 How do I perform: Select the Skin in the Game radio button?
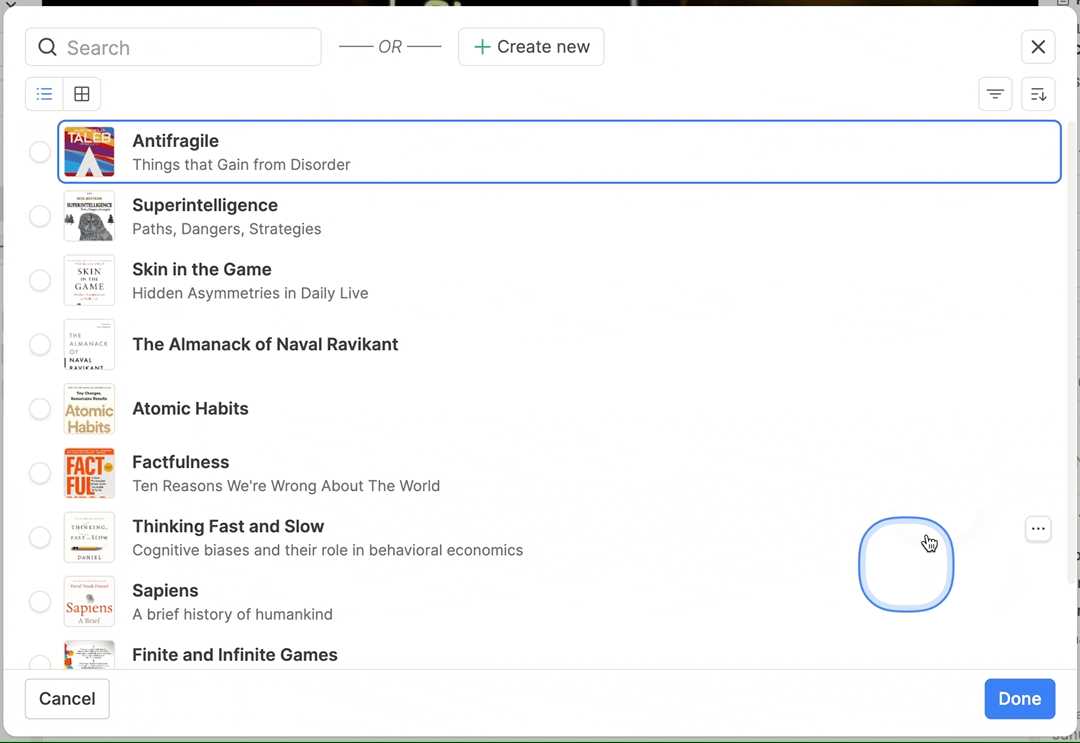point(40,280)
